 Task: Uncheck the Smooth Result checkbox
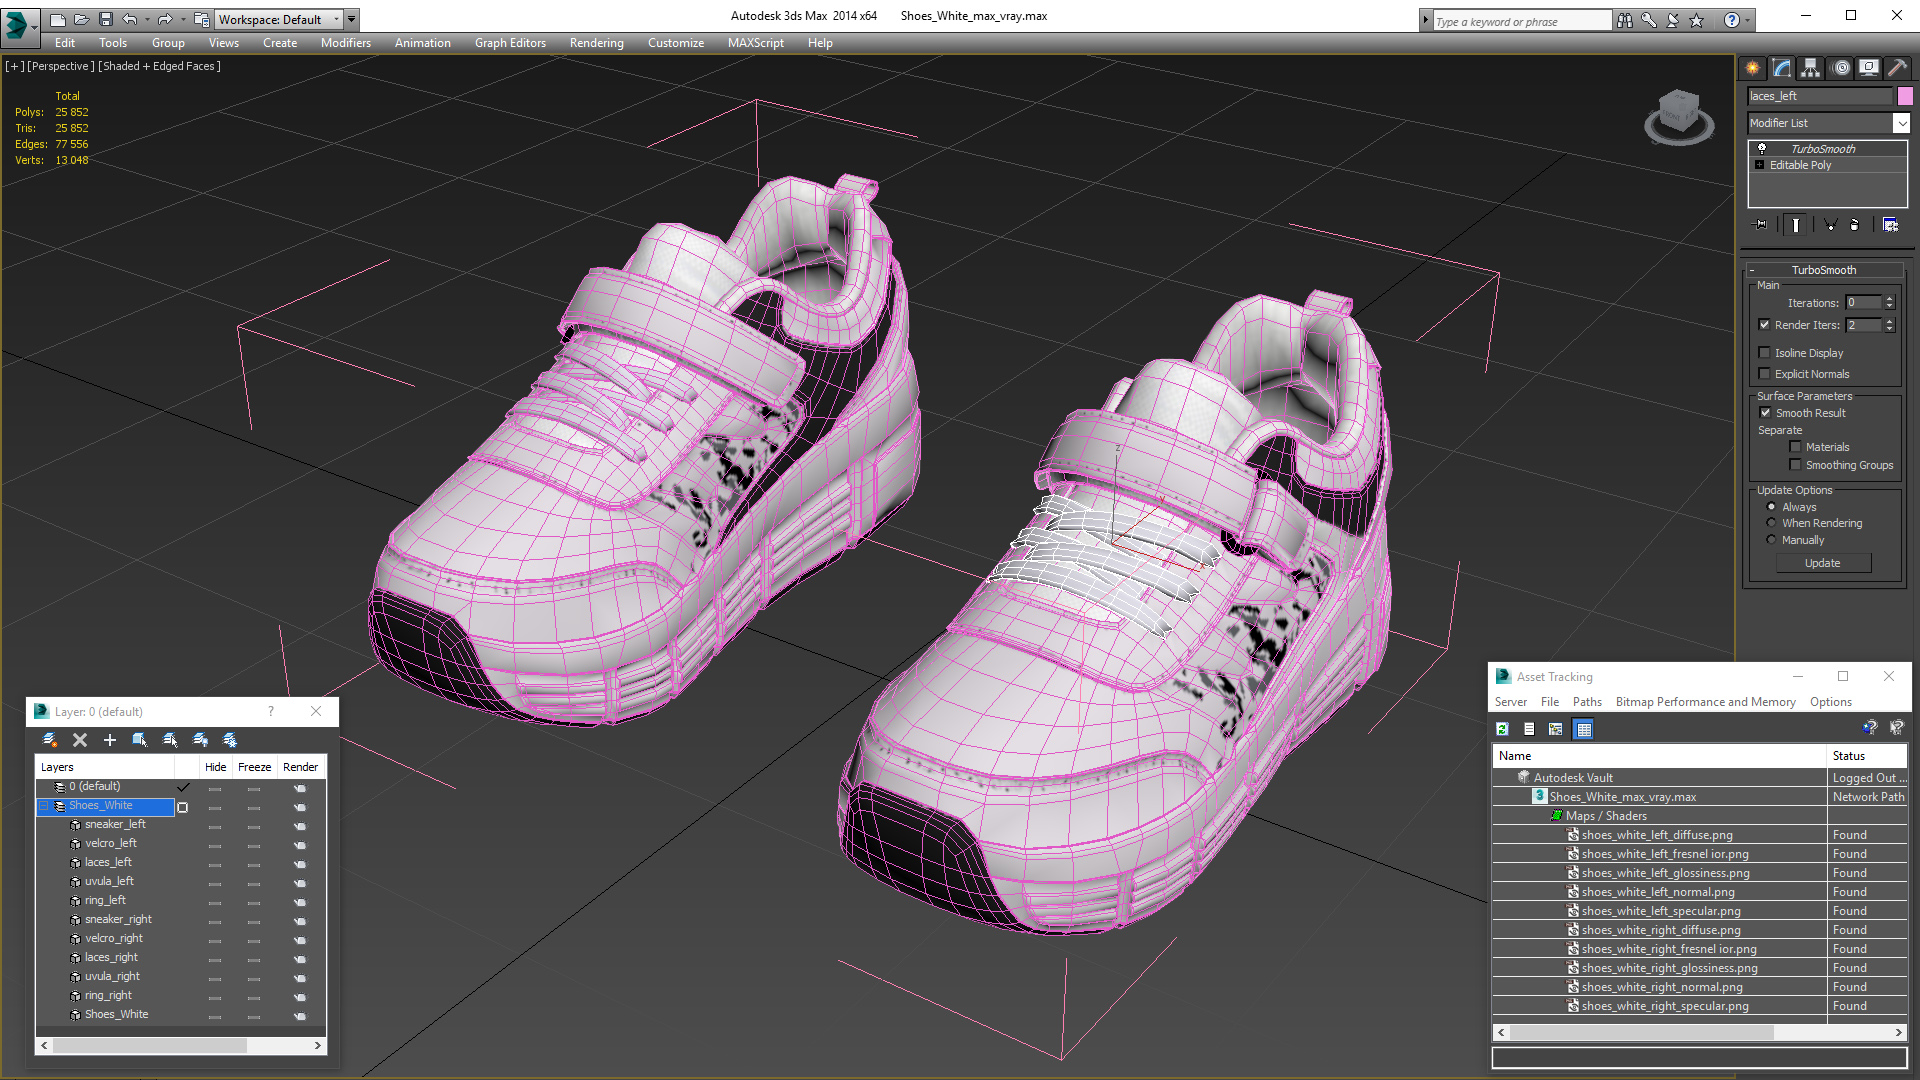tap(1765, 413)
